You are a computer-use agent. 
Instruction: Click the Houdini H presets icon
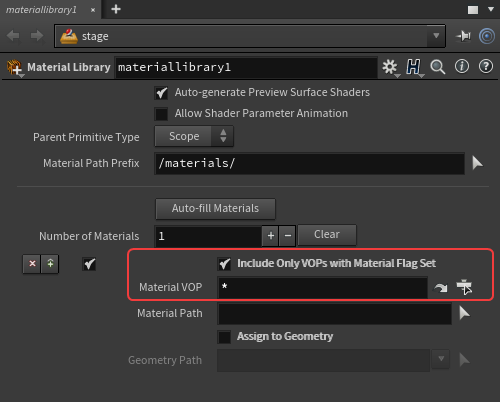(414, 68)
